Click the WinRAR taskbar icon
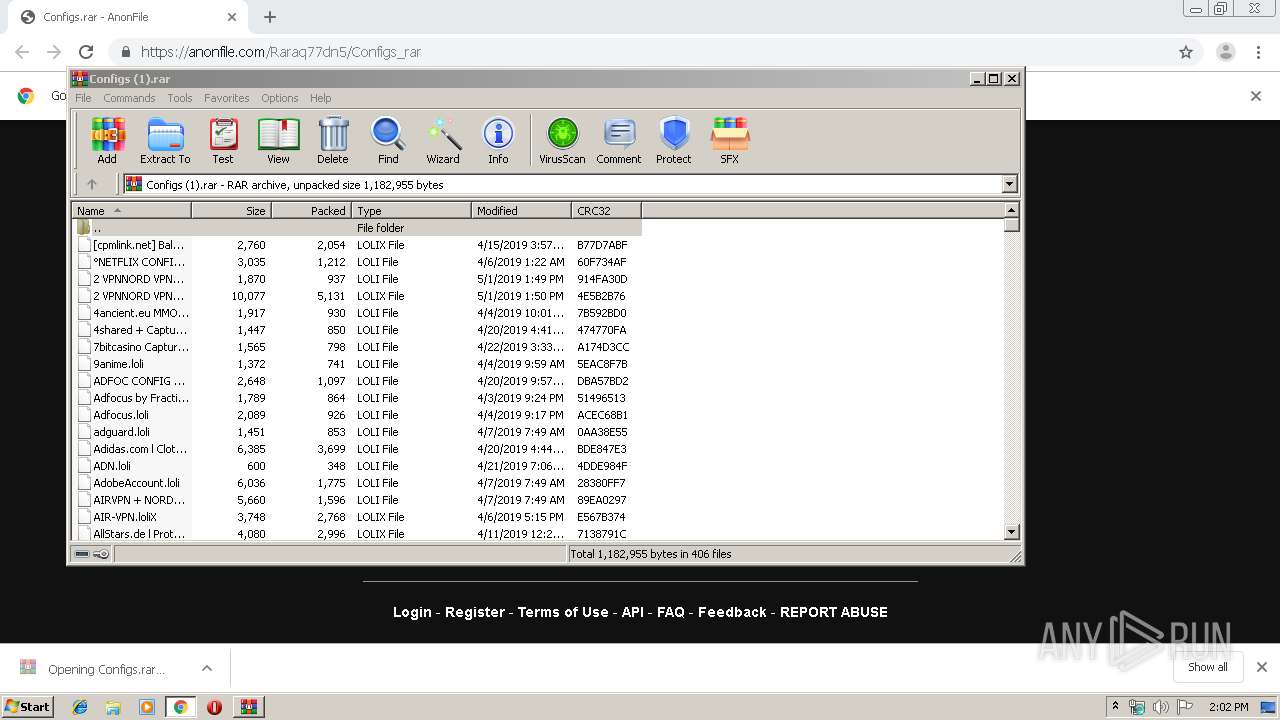This screenshot has width=1280, height=720. 248,707
